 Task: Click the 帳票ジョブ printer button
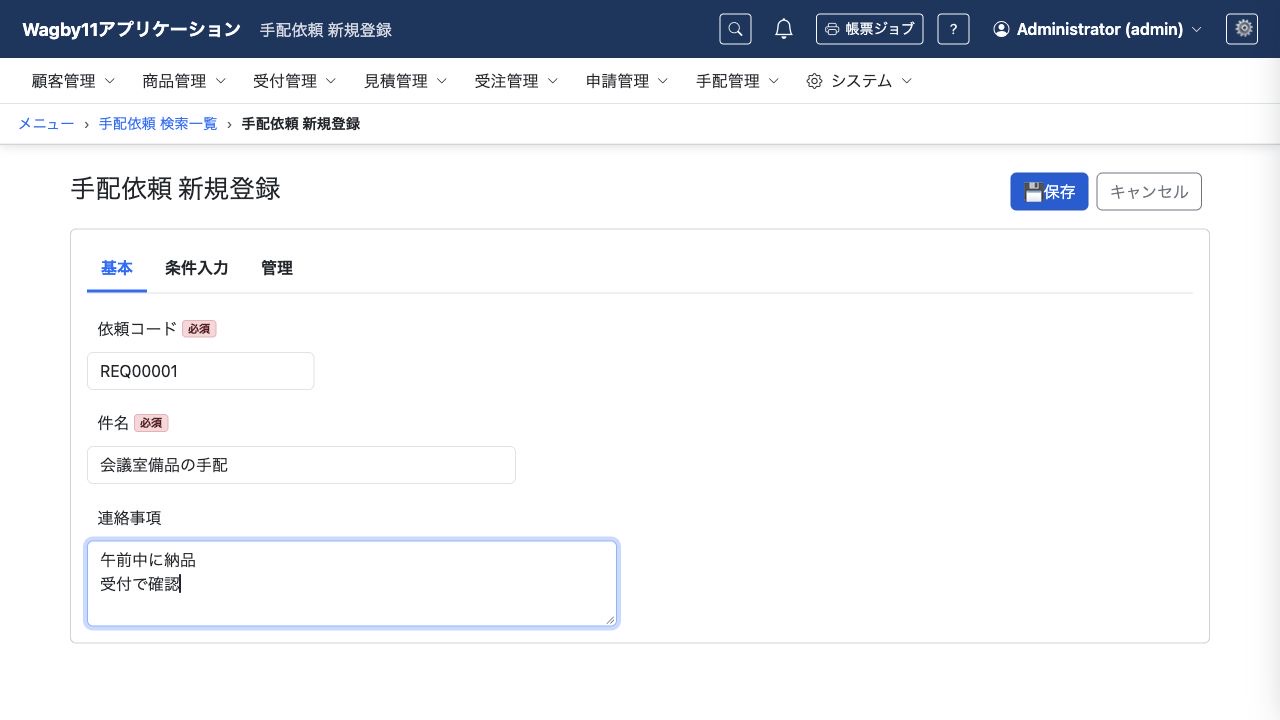870,29
